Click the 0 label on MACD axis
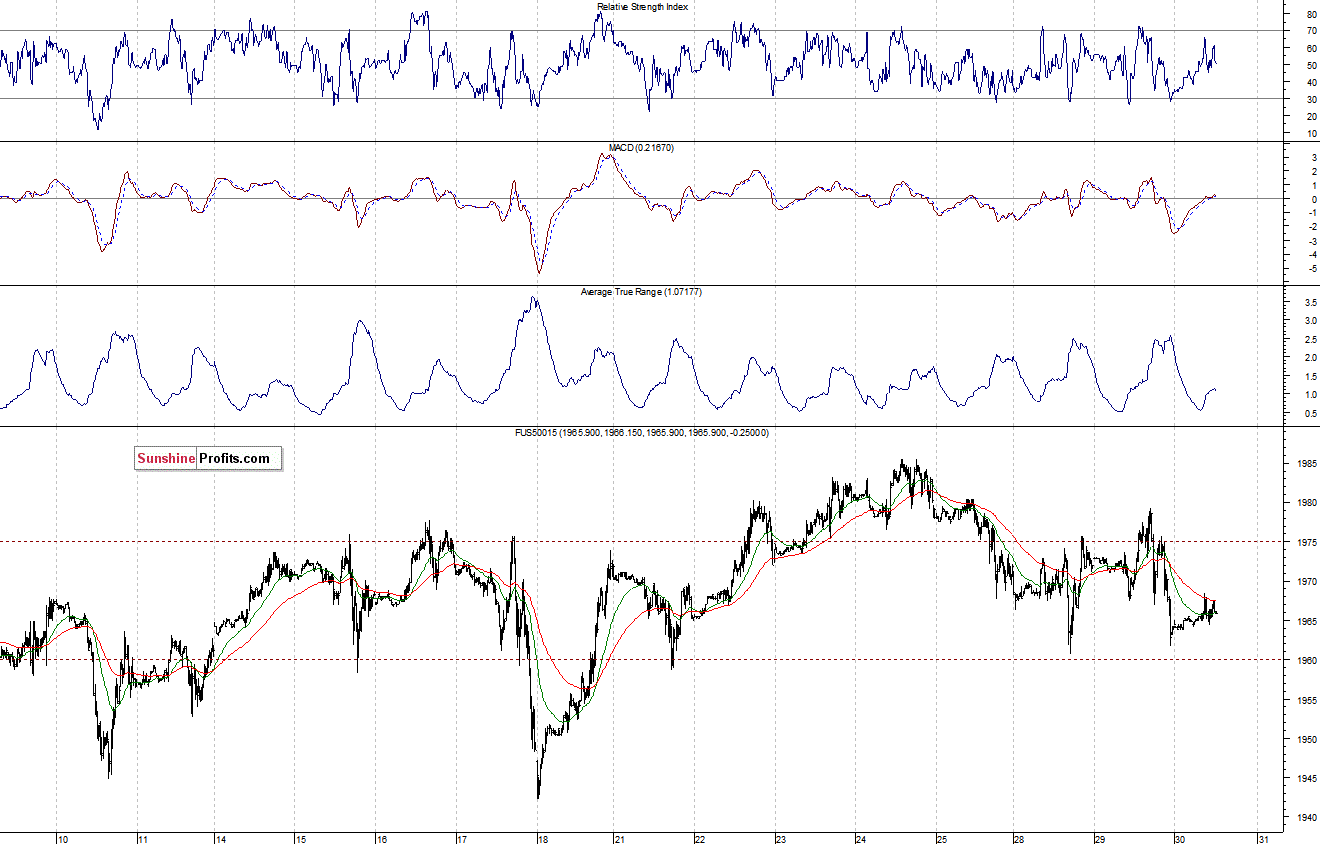The image size is (1320, 844). (1313, 199)
